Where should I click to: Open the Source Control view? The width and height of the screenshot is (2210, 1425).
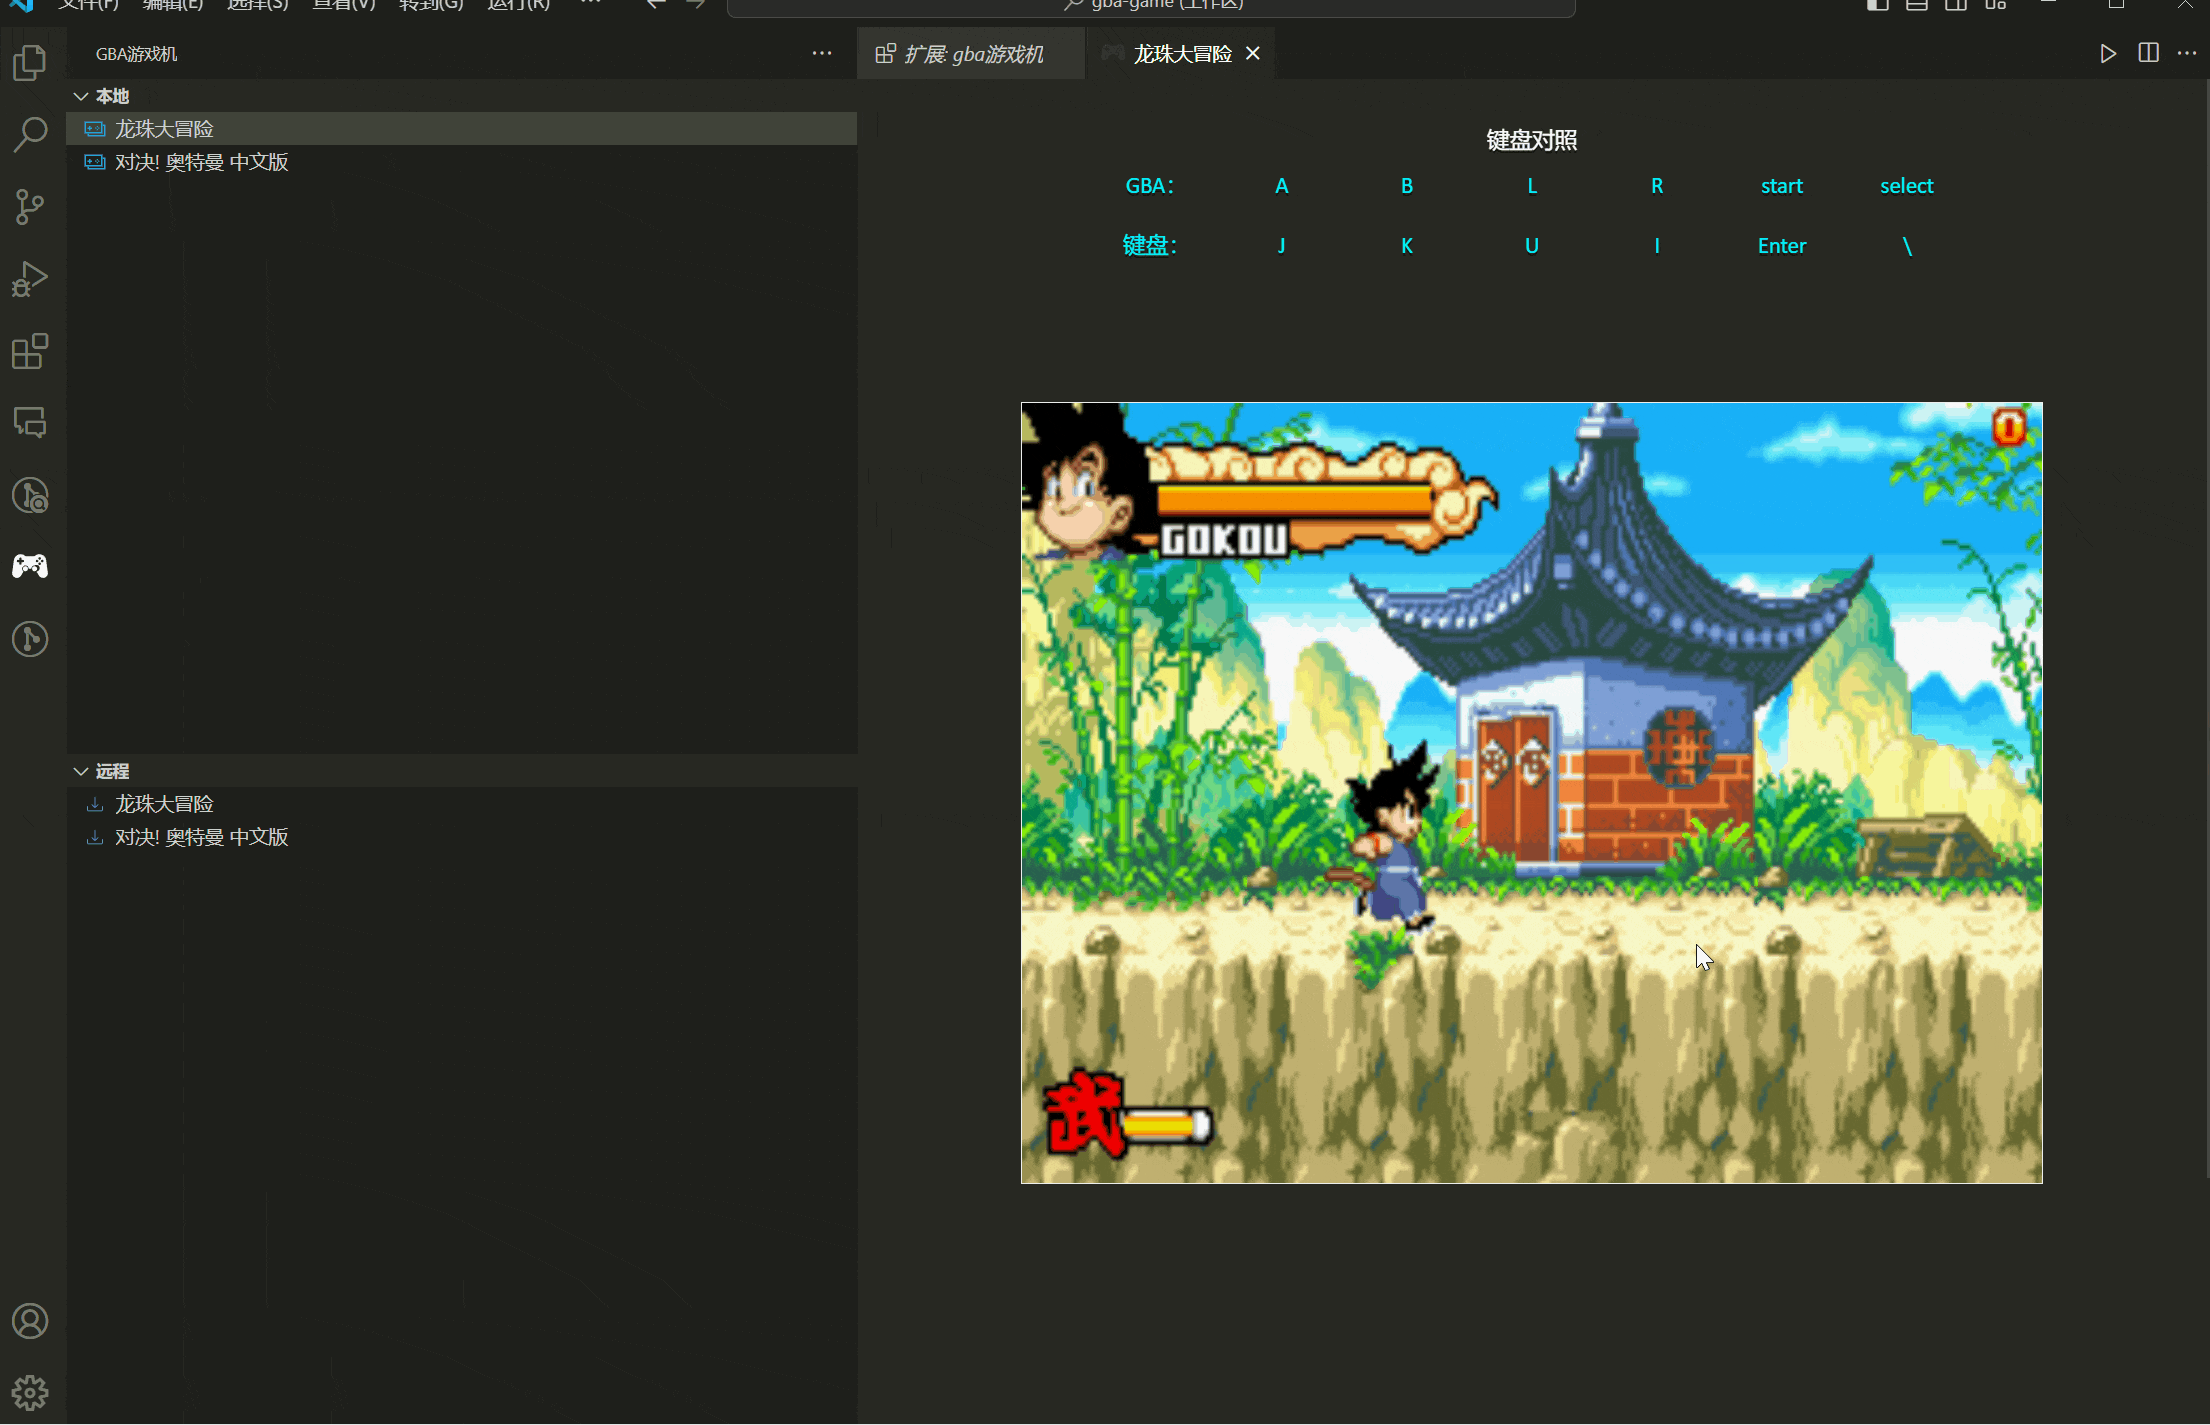30,207
